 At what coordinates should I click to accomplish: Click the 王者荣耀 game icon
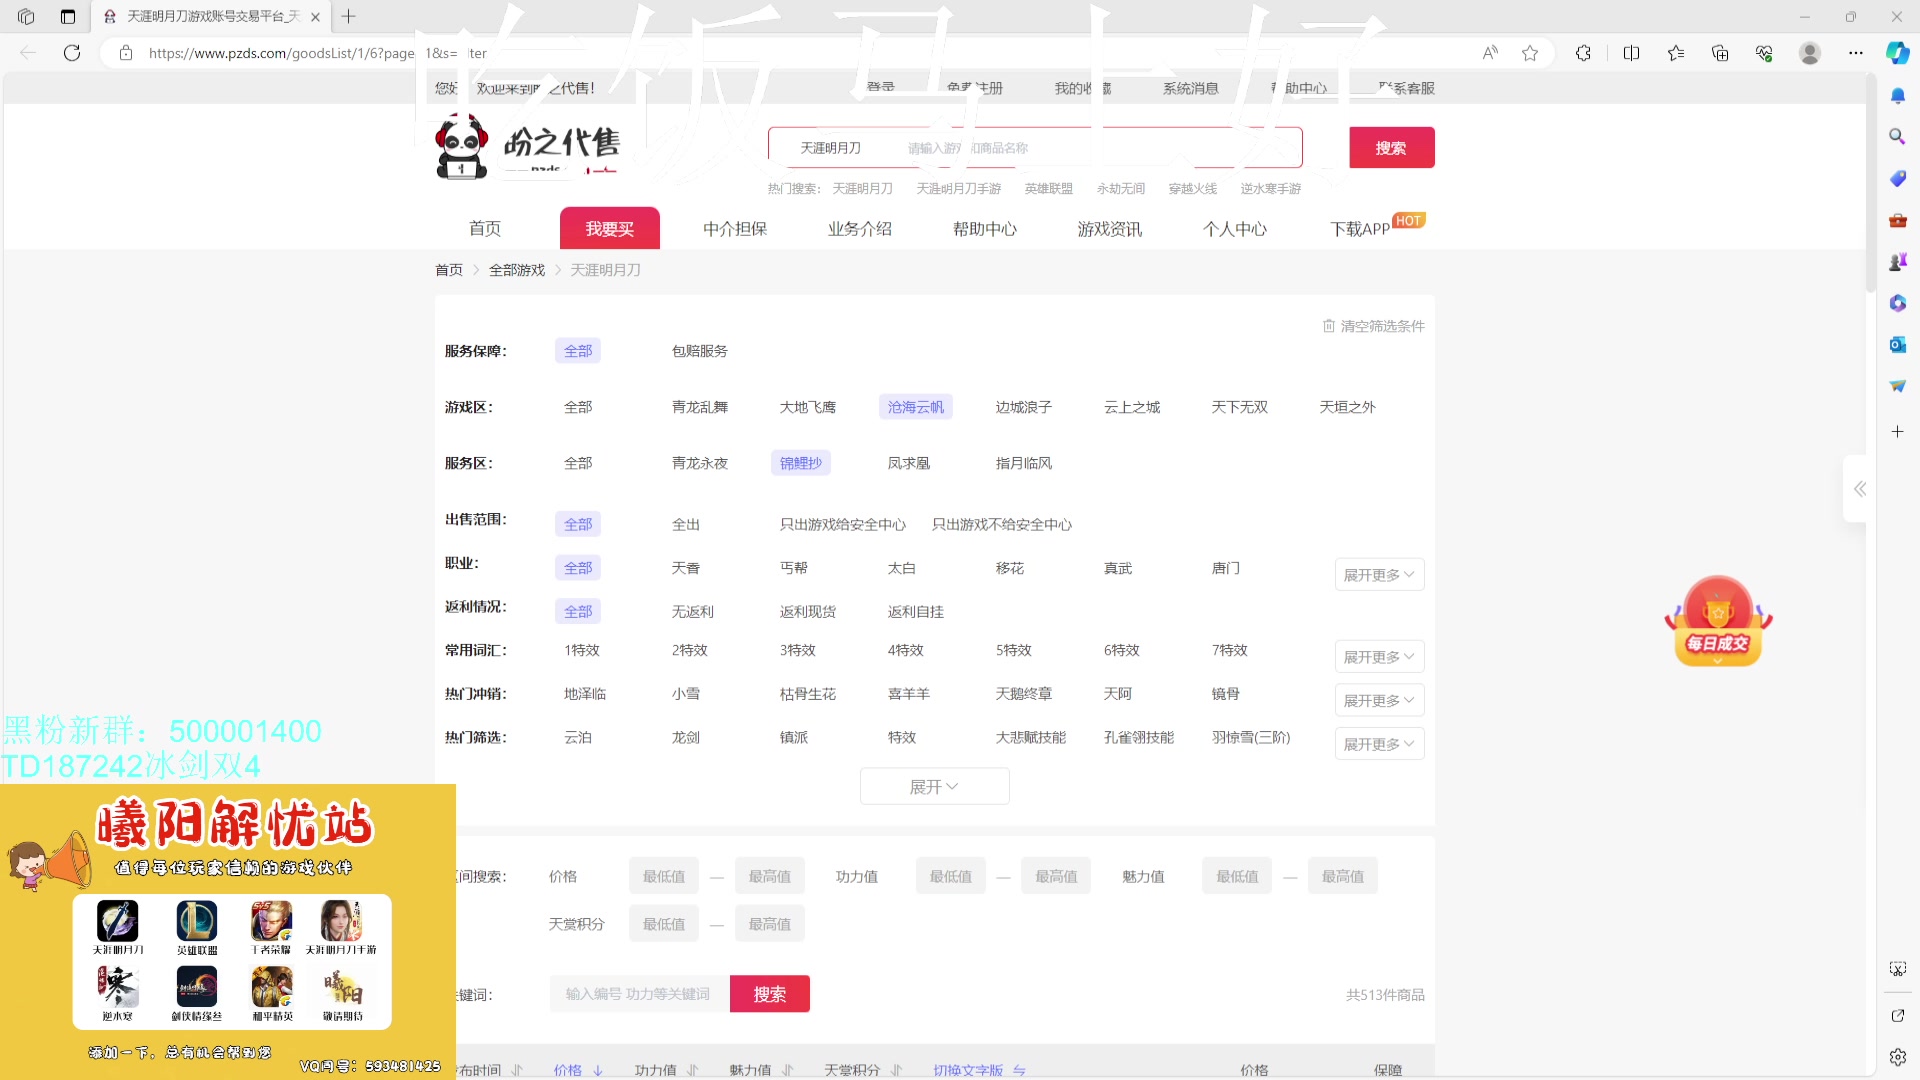[271, 922]
